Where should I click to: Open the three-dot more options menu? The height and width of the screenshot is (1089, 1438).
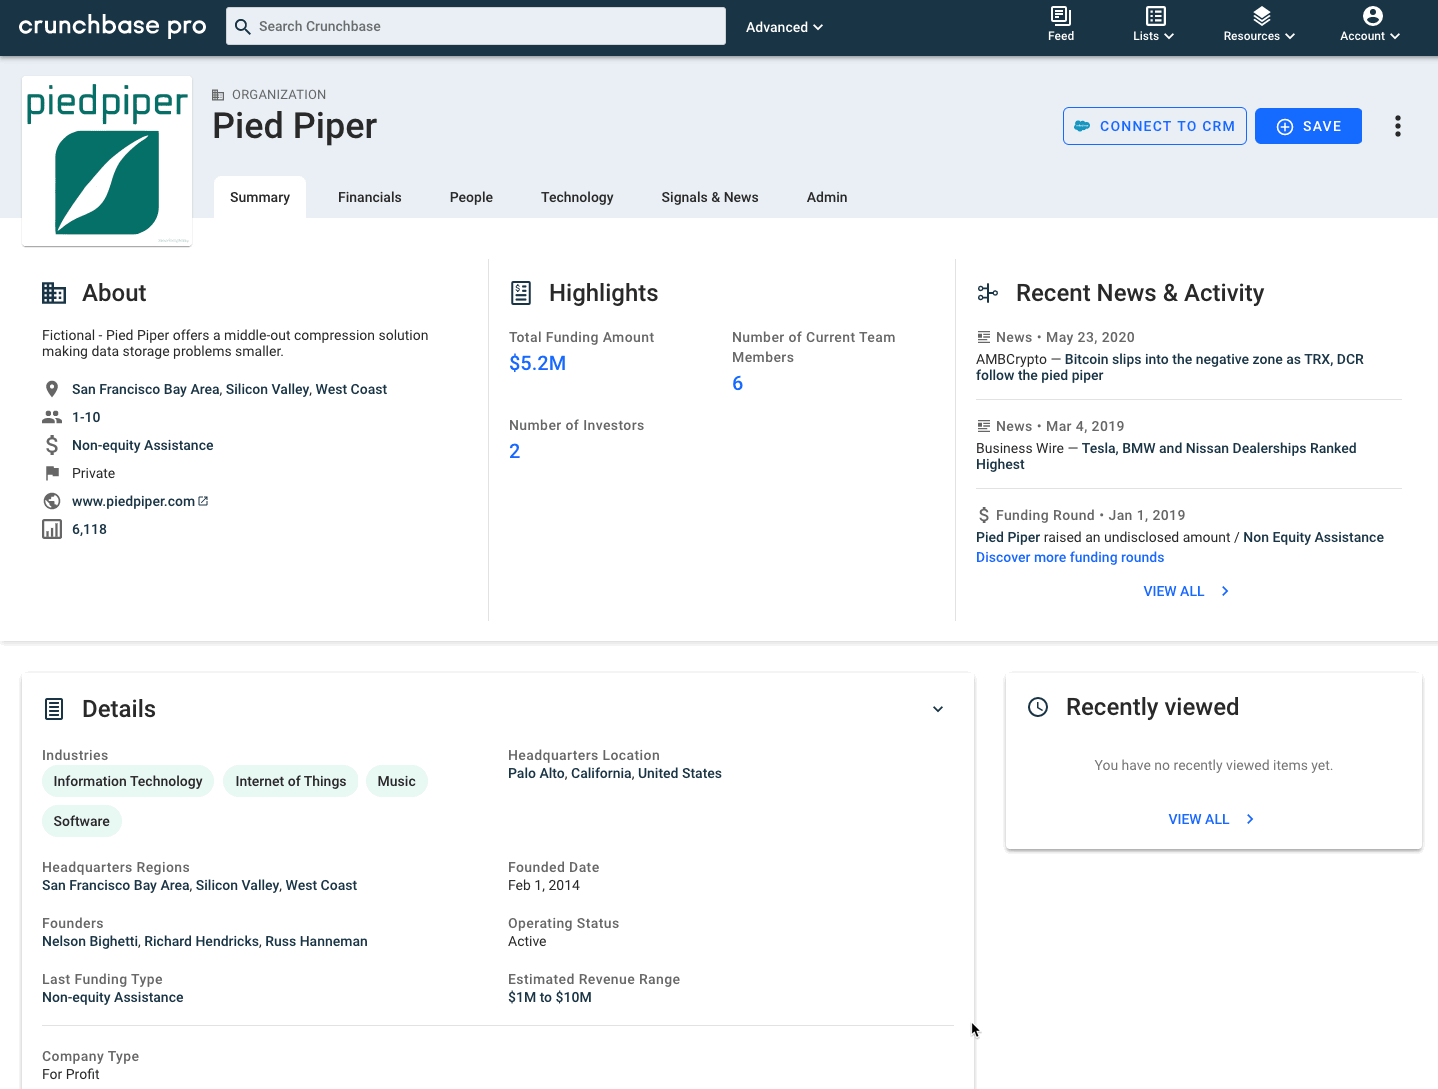pyautogui.click(x=1398, y=126)
